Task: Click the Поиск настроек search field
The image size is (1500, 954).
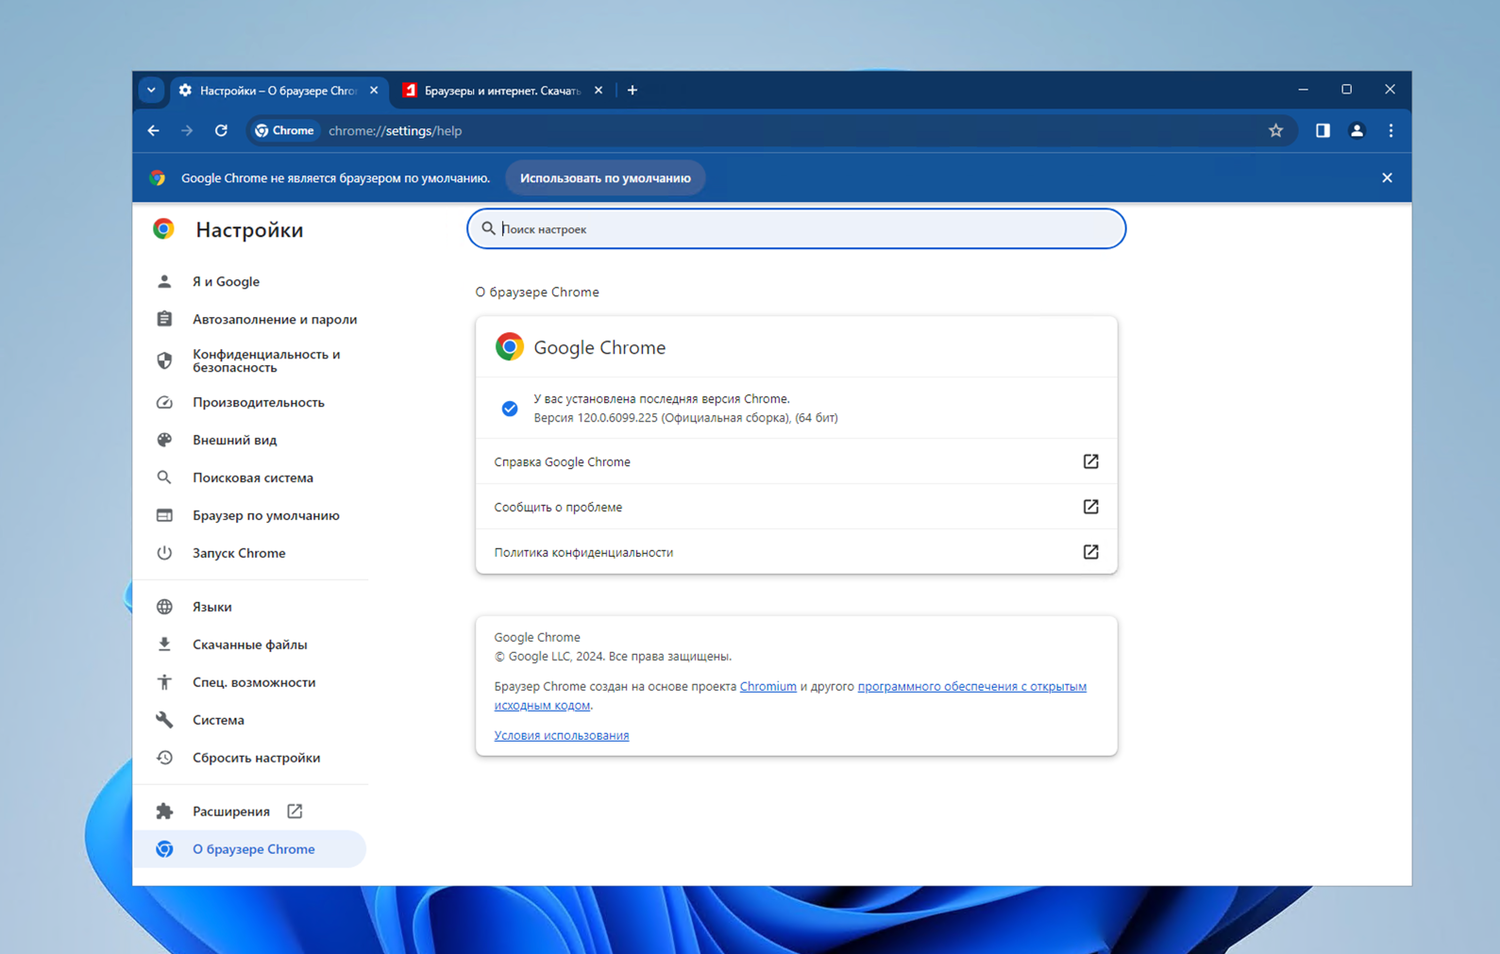Action: pyautogui.click(x=796, y=229)
